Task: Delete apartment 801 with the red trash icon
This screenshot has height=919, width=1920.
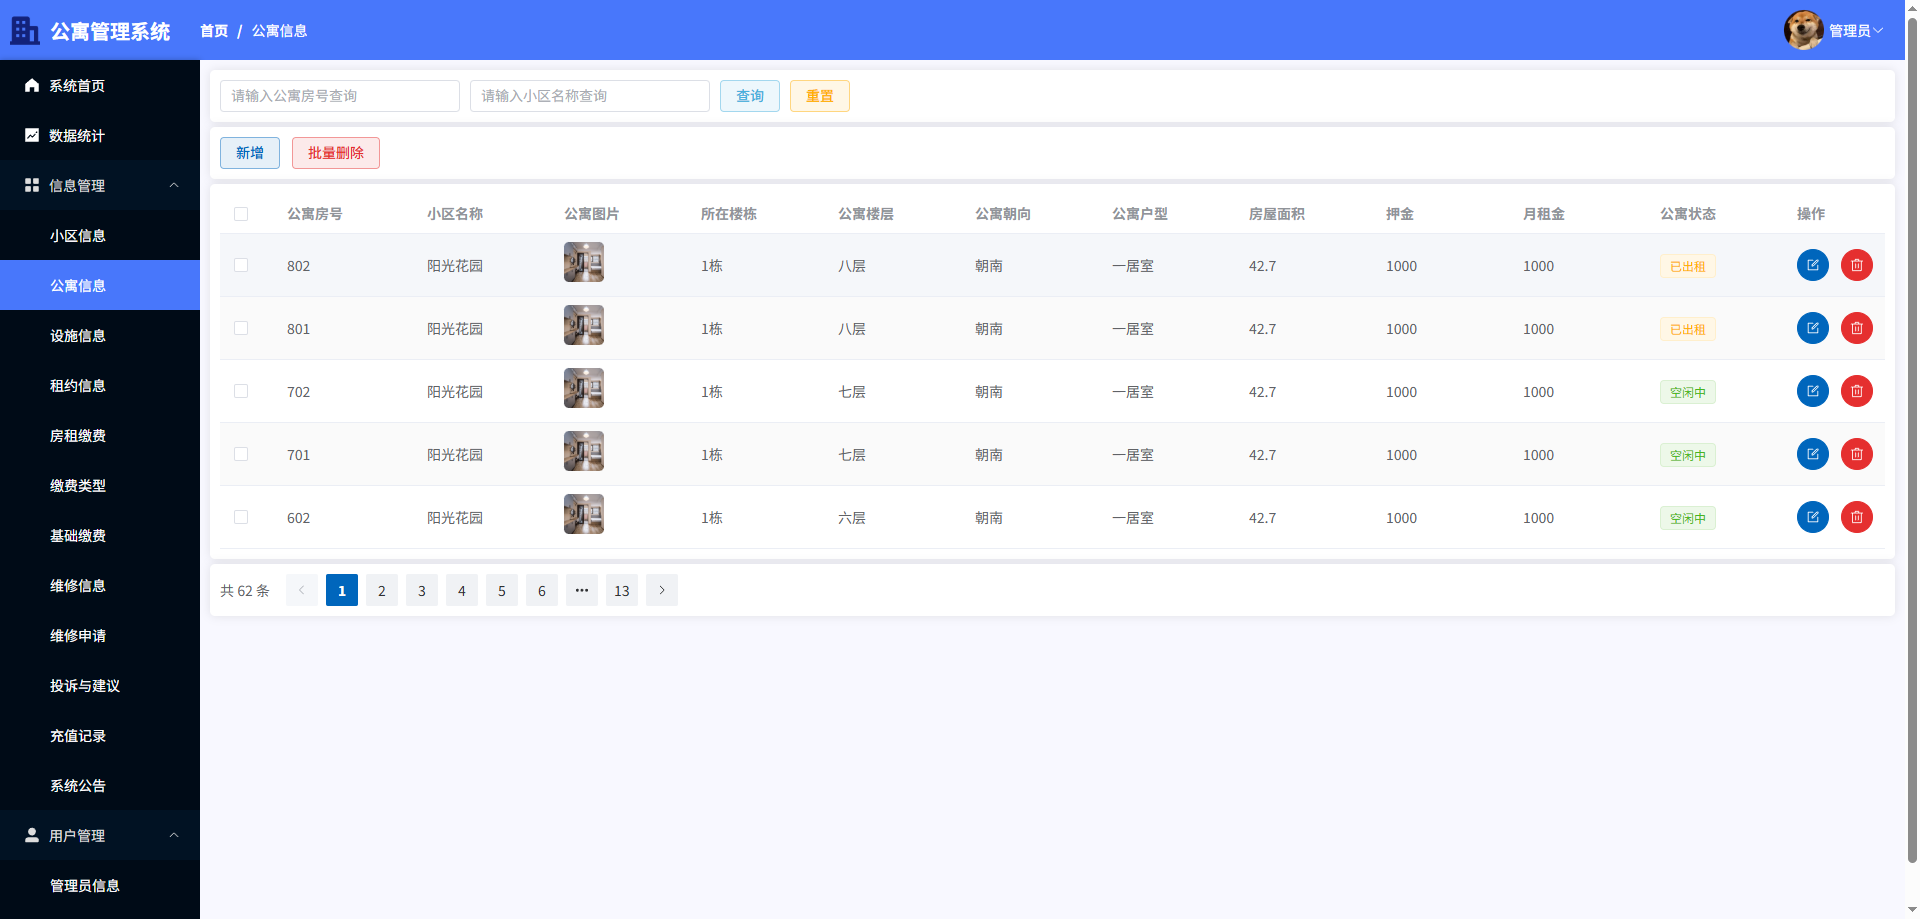Action: pyautogui.click(x=1857, y=328)
